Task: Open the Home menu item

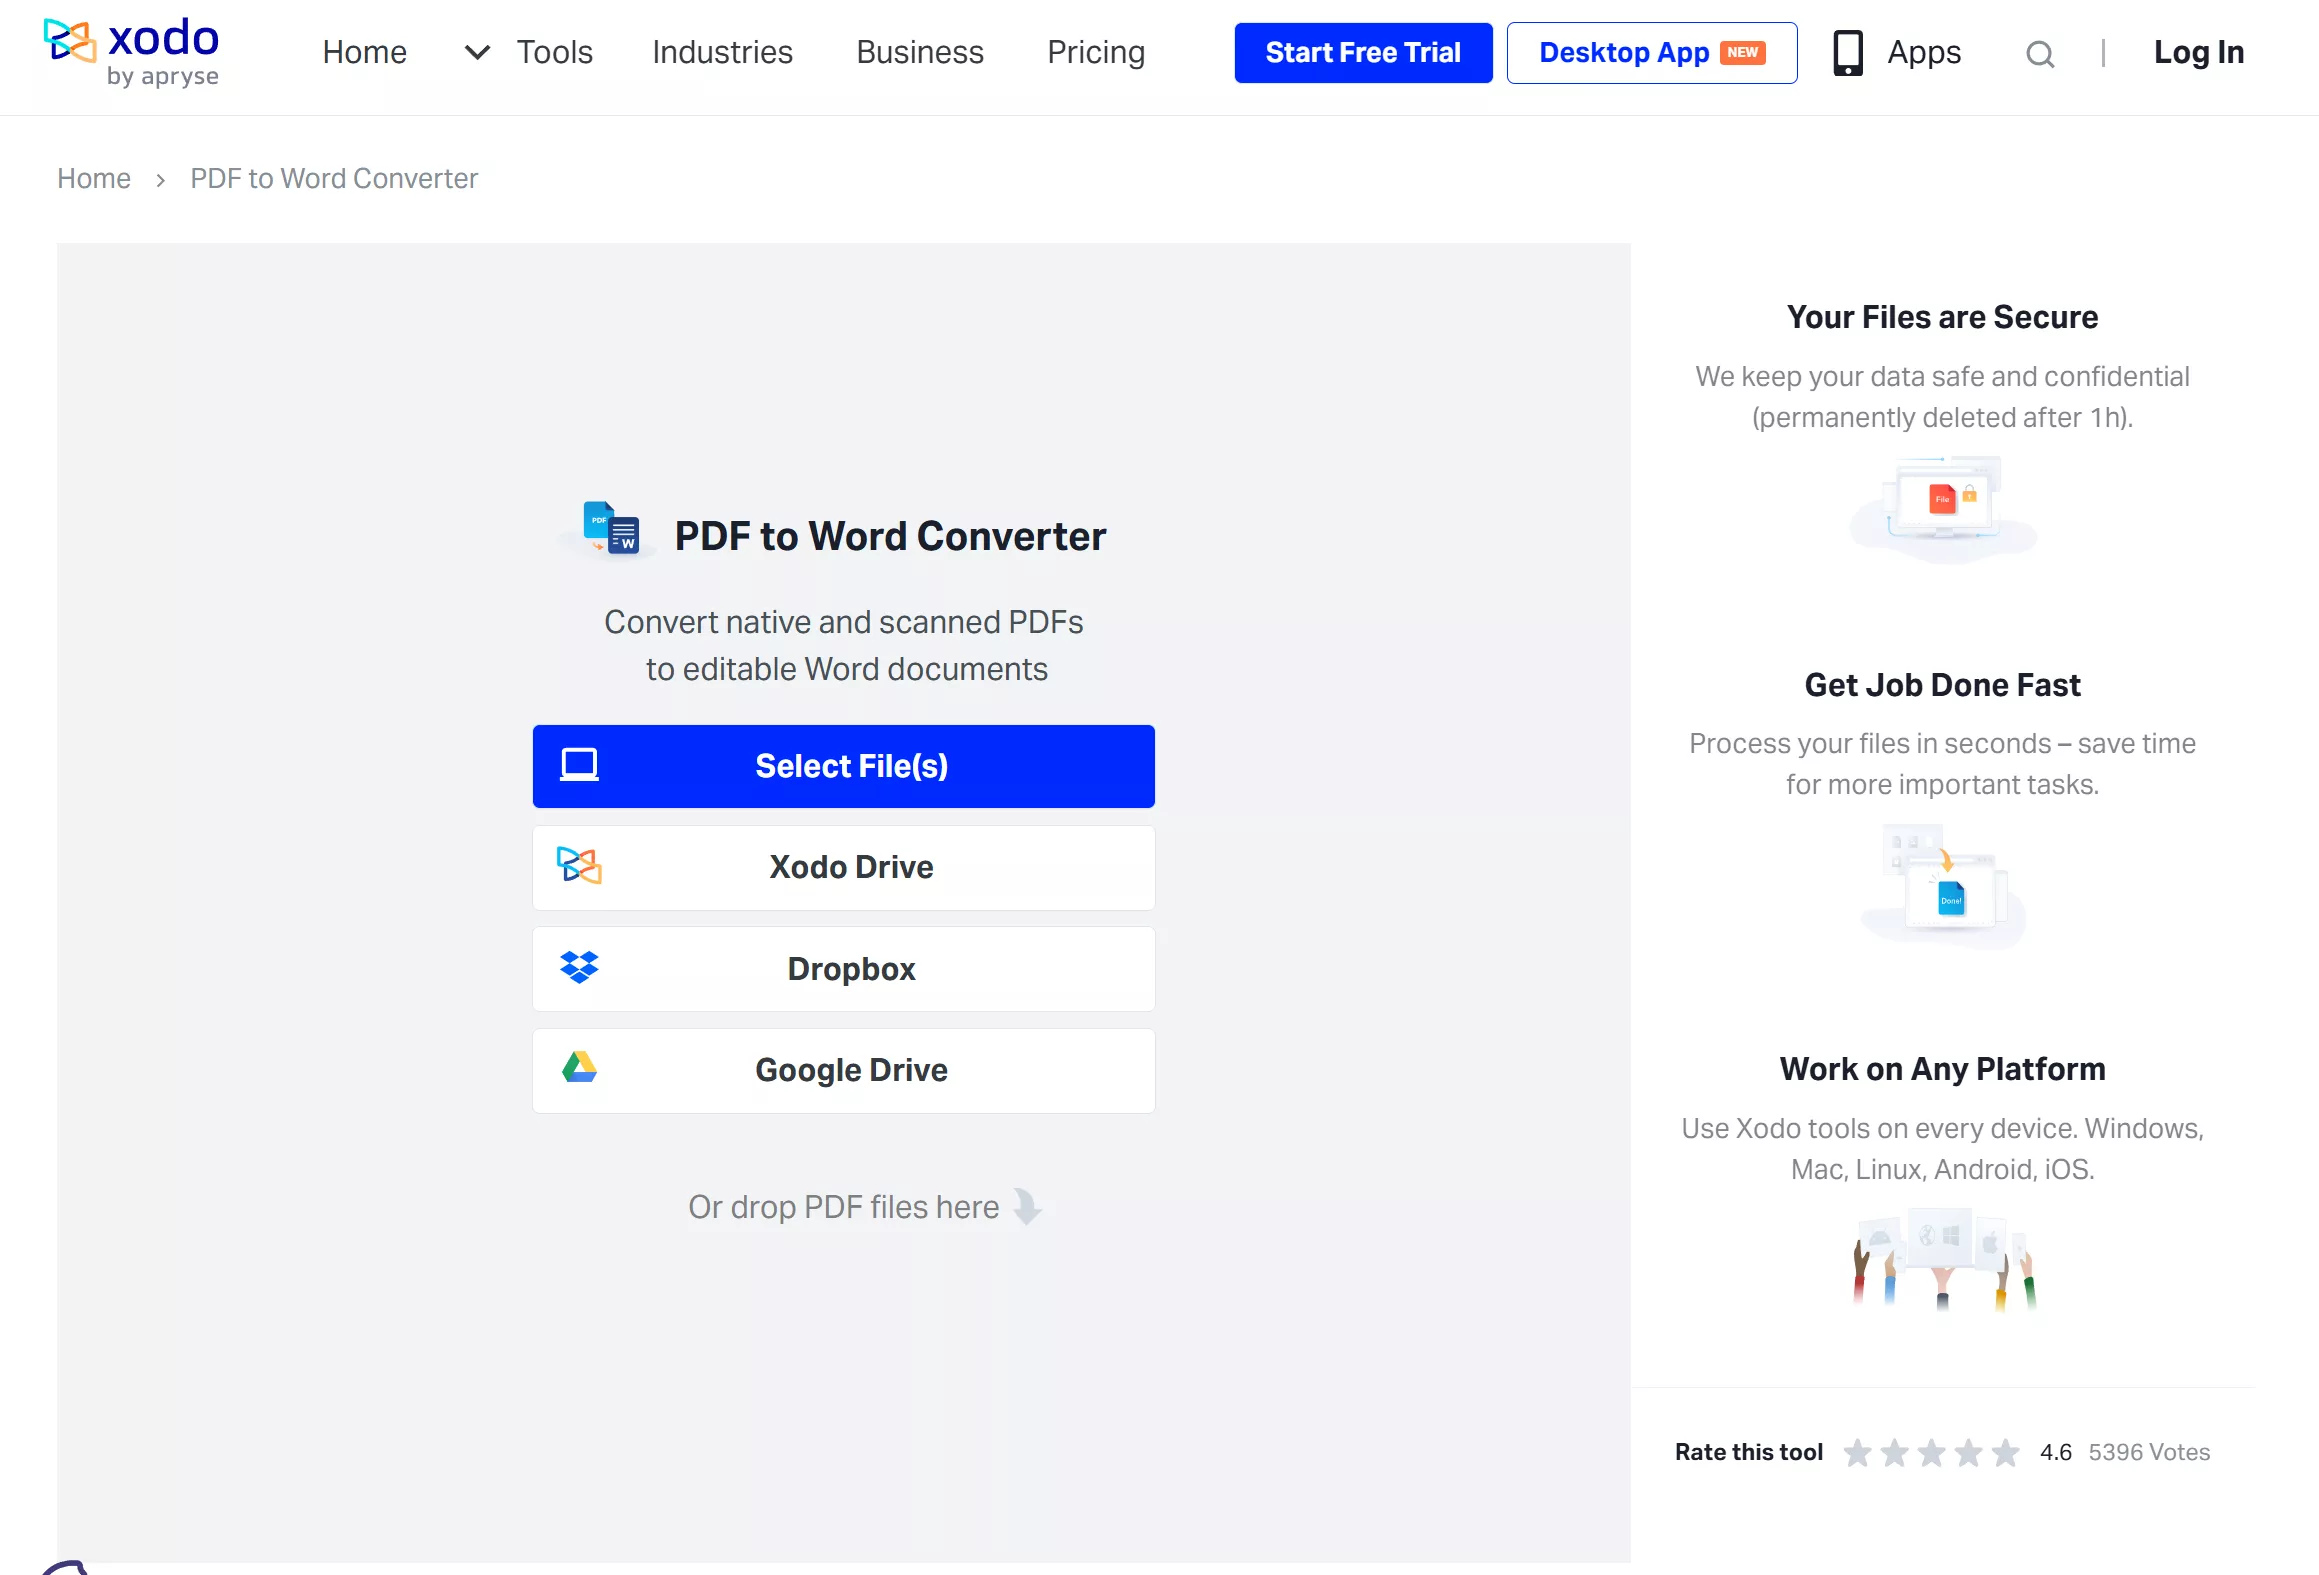Action: pyautogui.click(x=364, y=52)
